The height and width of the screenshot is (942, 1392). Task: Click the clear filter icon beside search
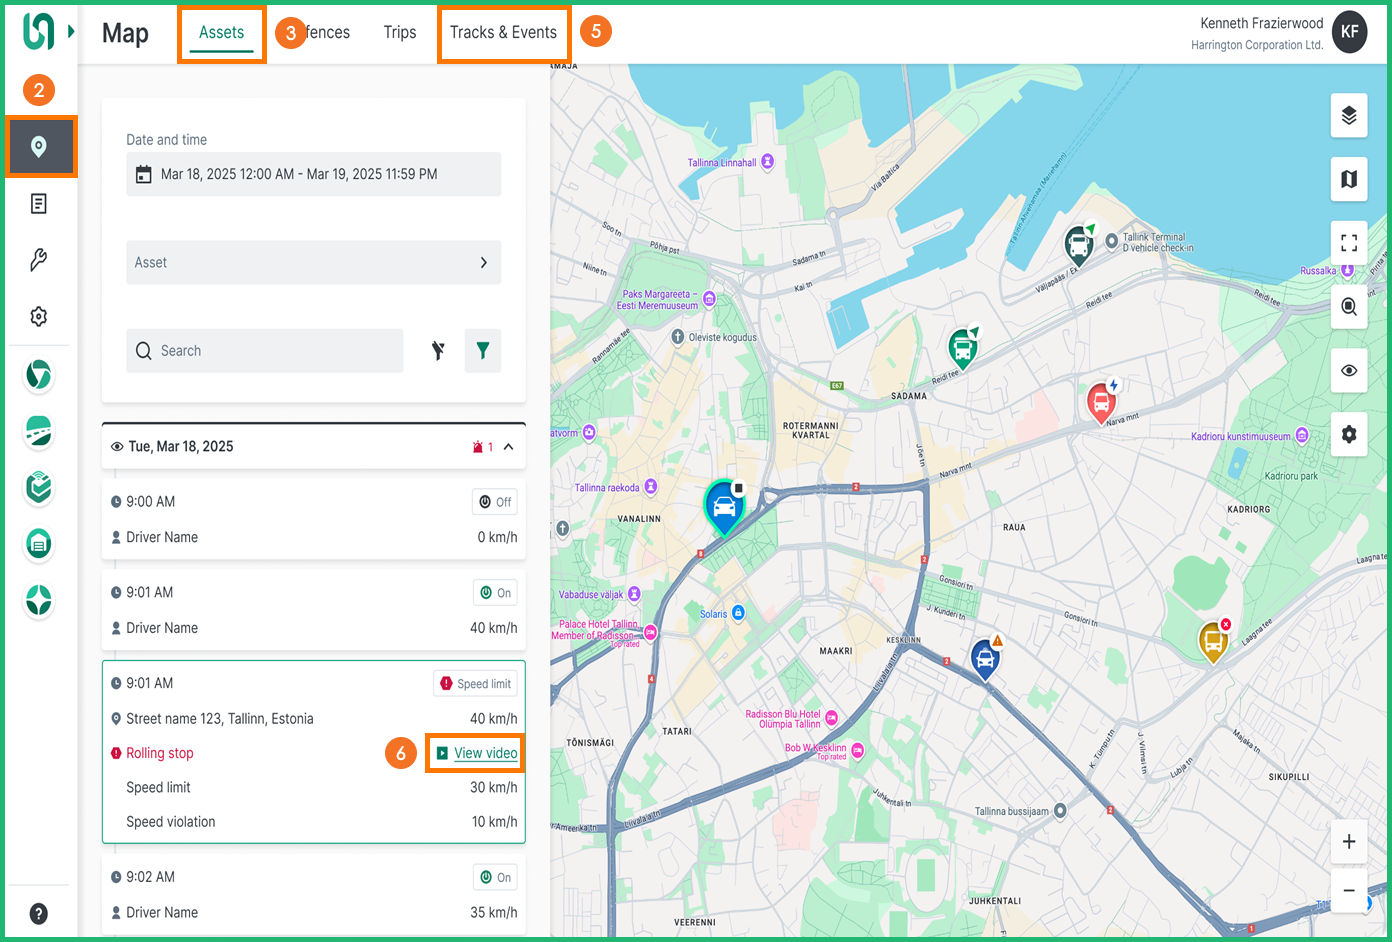click(438, 351)
